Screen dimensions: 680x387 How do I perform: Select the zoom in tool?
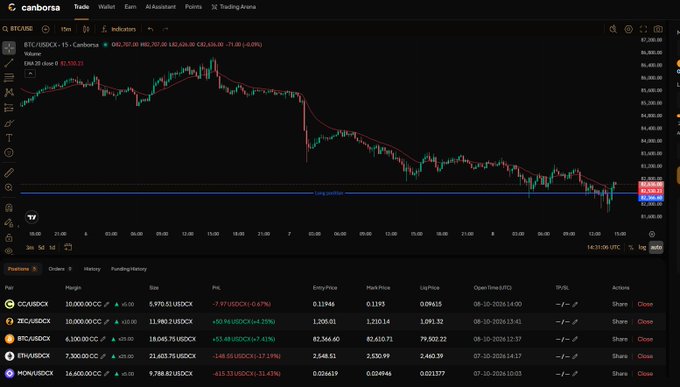click(9, 187)
